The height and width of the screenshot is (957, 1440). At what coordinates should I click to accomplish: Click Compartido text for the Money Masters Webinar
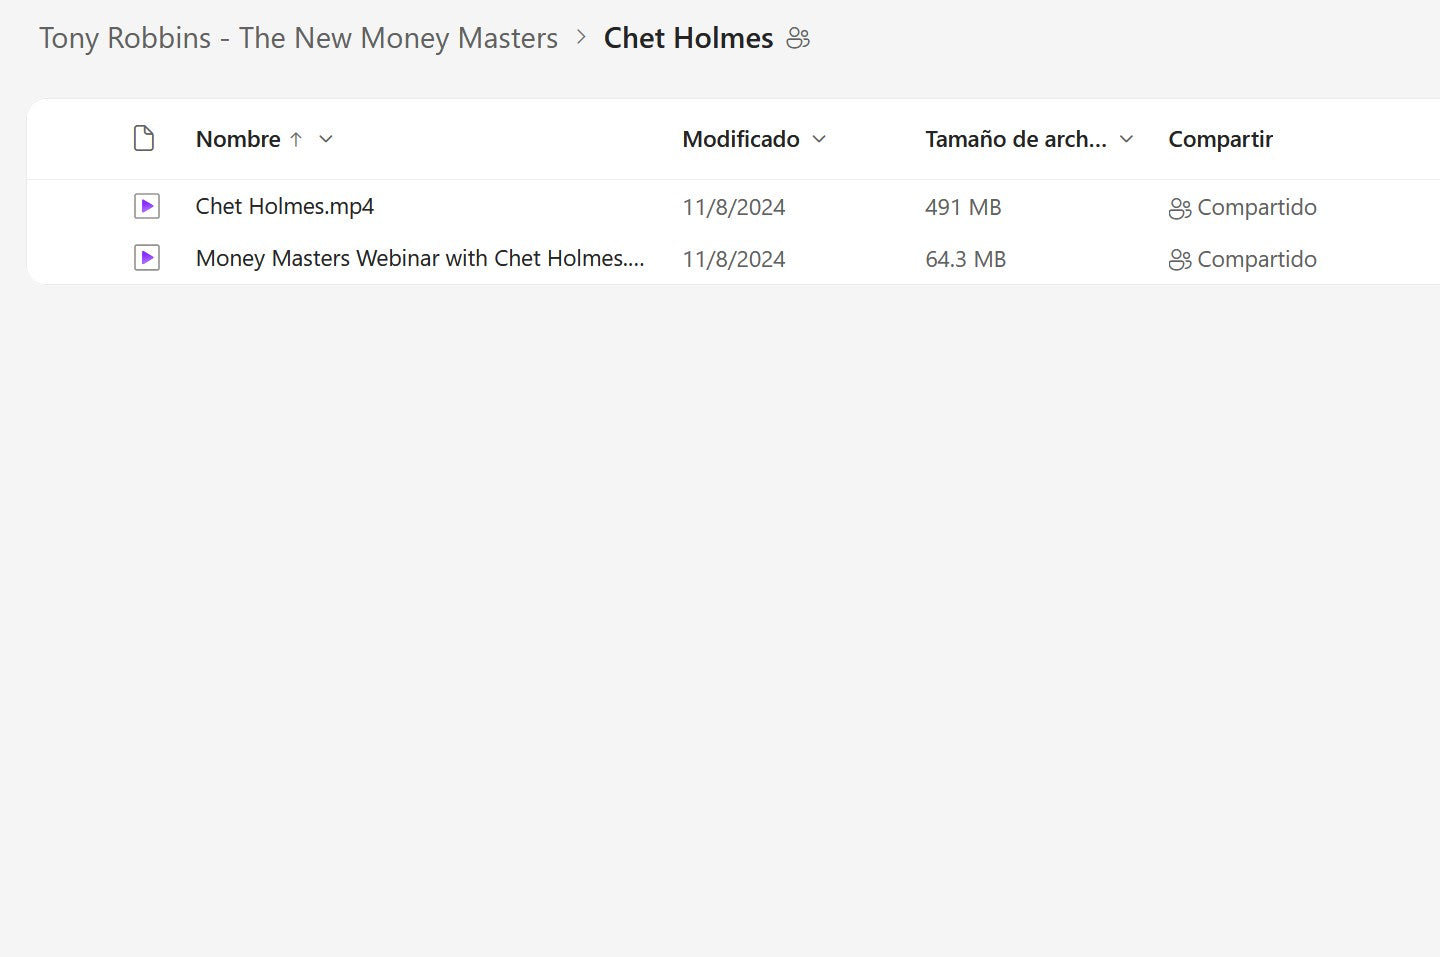pos(1256,259)
